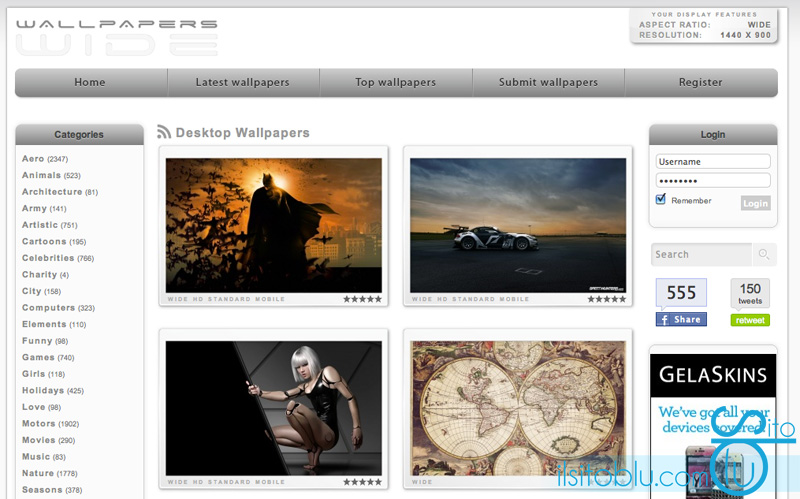
Task: Open the Top wallpapers tab
Action: (395, 82)
